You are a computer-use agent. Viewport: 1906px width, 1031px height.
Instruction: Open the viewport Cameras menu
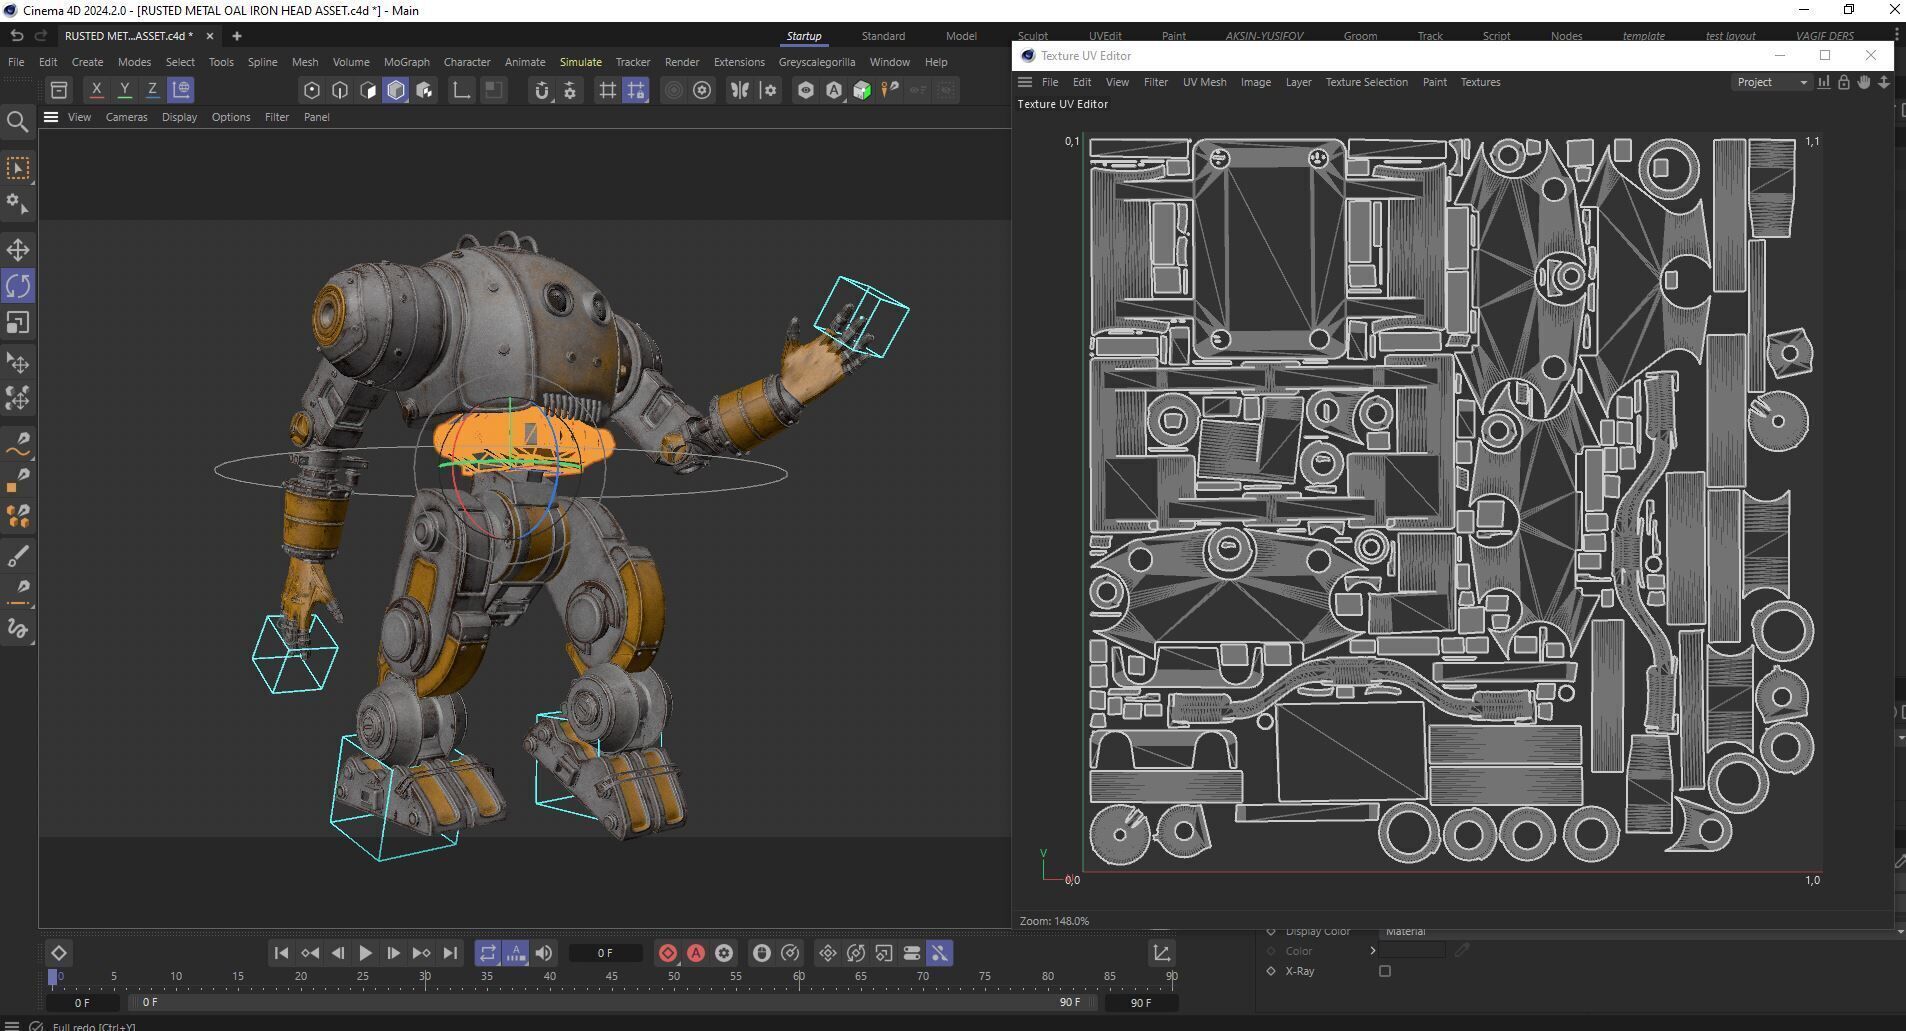[126, 117]
